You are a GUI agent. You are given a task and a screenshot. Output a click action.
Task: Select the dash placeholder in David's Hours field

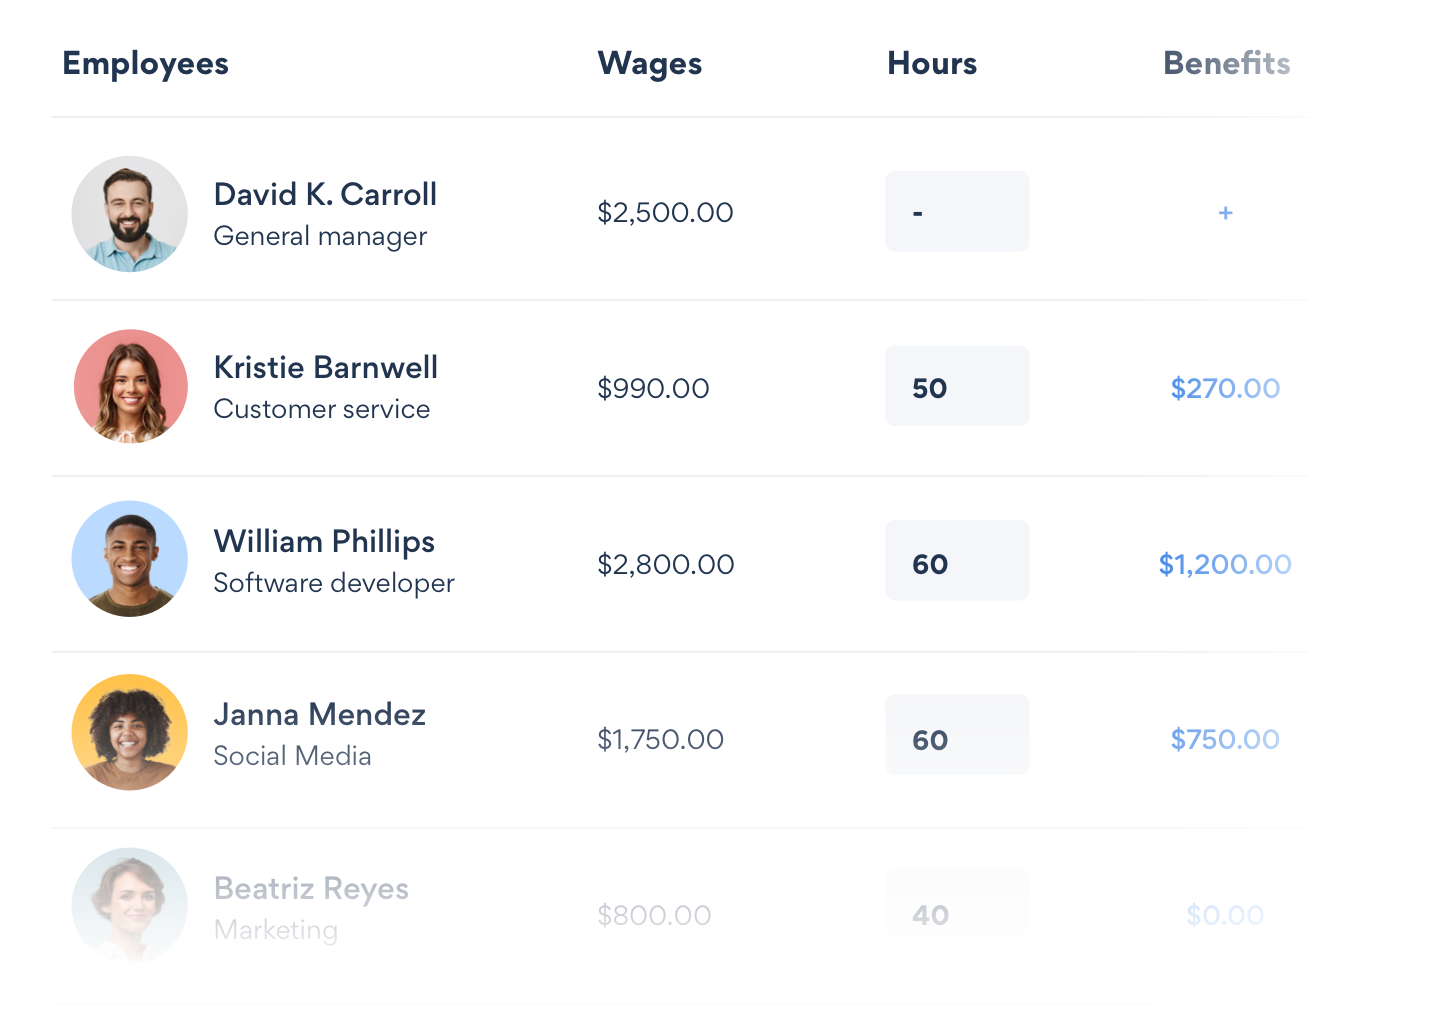[956, 211]
